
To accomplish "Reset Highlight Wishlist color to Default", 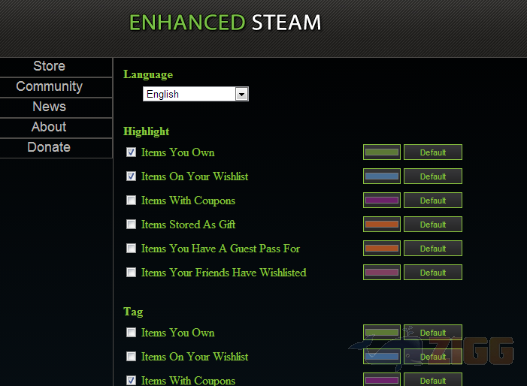I will point(433,176).
